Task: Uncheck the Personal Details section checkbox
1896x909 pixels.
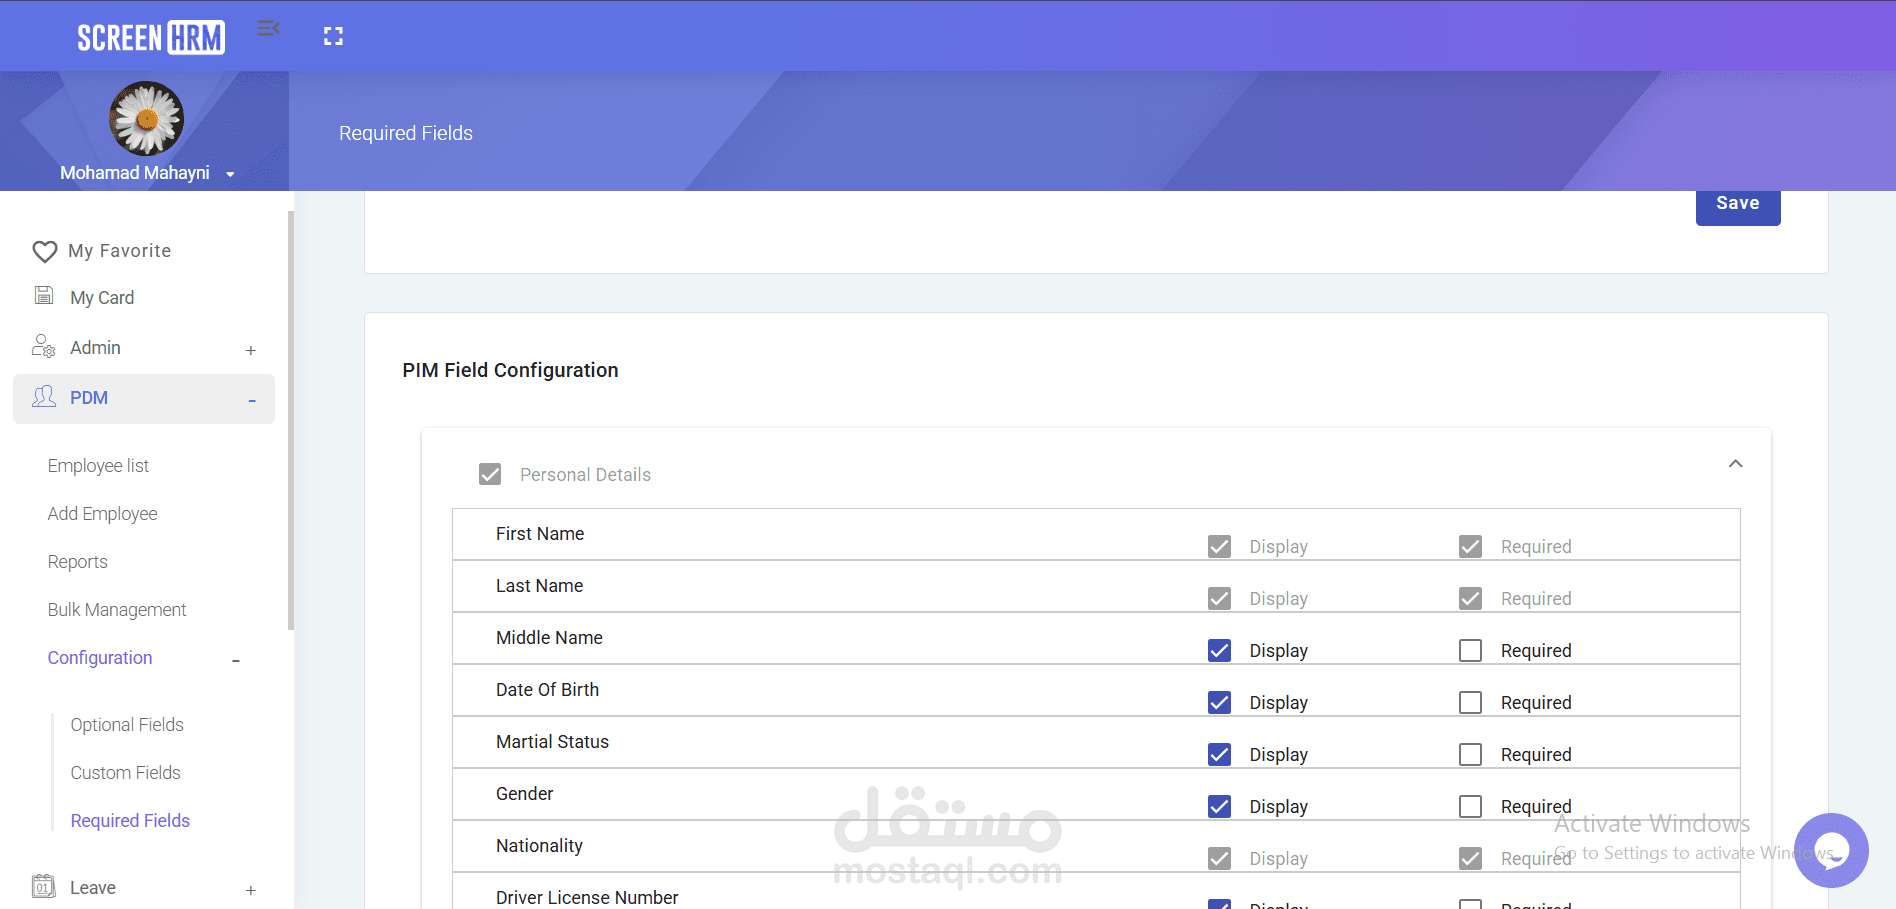Action: tap(490, 474)
